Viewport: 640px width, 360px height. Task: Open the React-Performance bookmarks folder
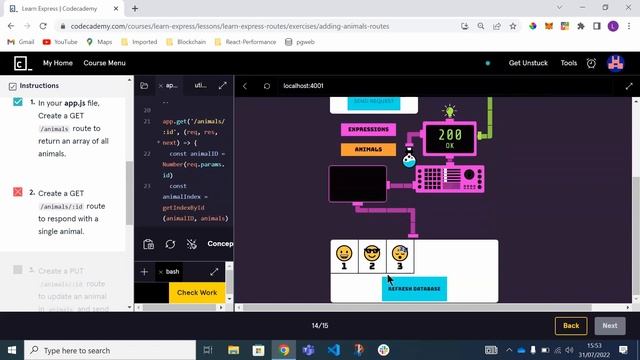245,42
